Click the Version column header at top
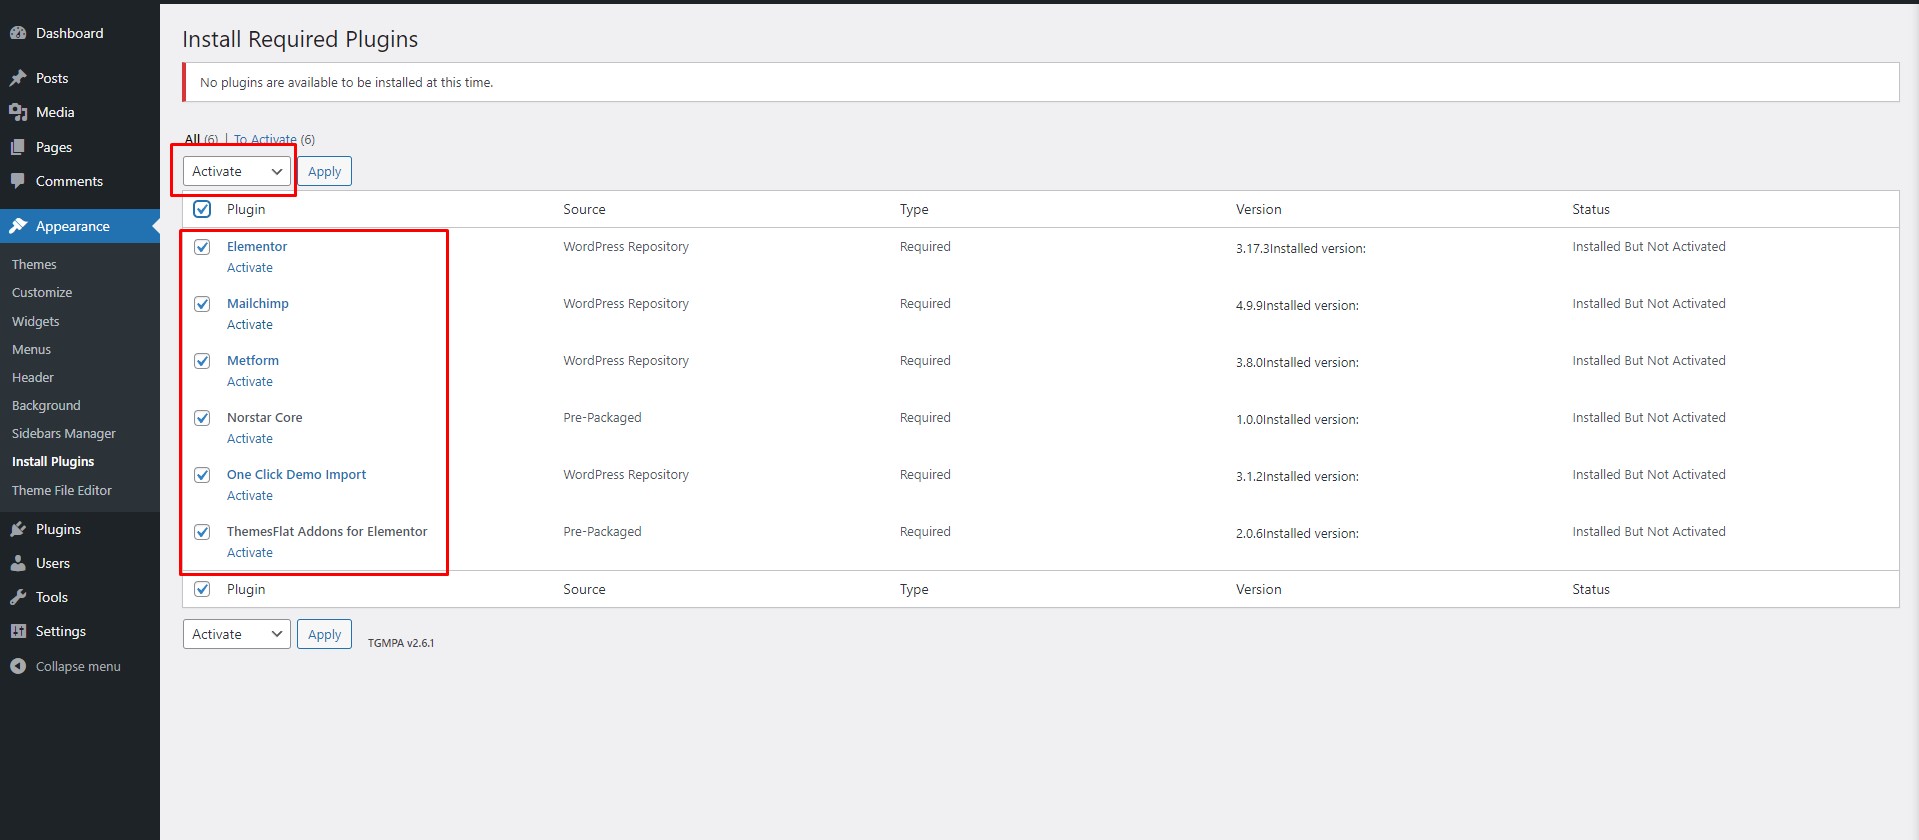Viewport: 1919px width, 840px height. [1258, 209]
